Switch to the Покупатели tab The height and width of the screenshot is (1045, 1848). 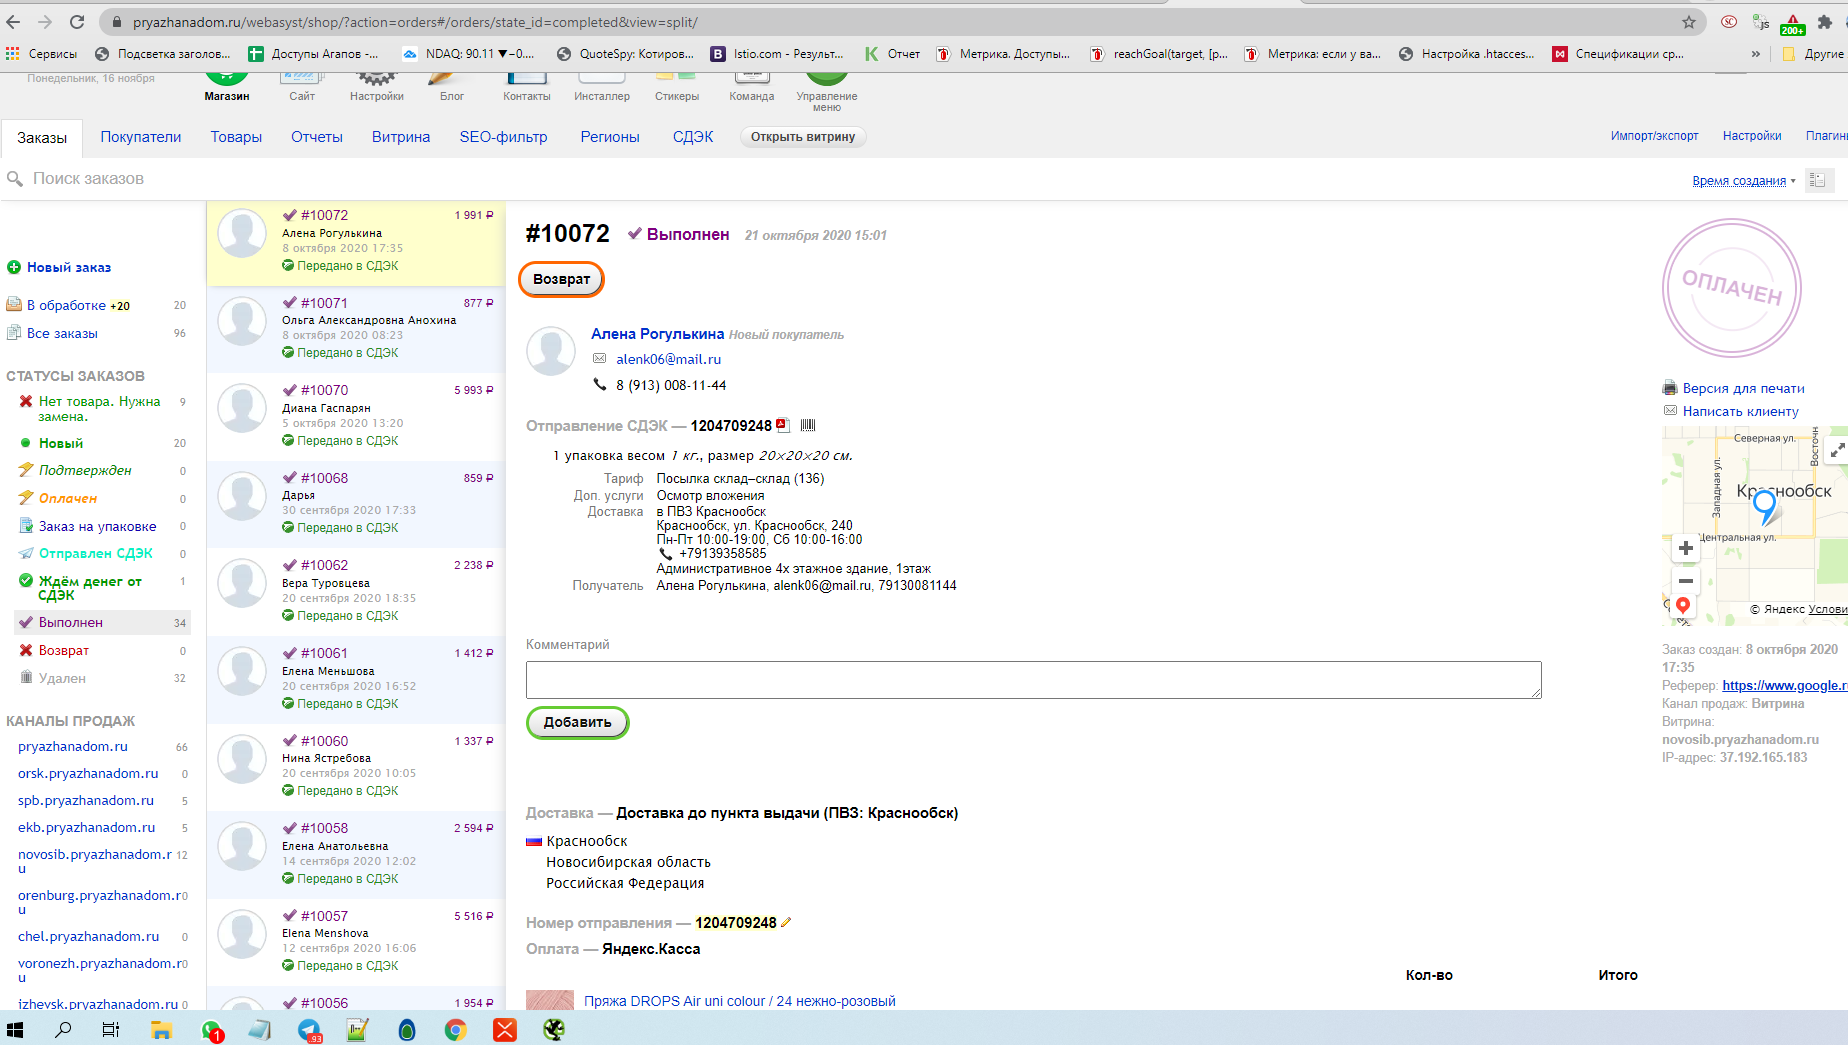pyautogui.click(x=141, y=137)
